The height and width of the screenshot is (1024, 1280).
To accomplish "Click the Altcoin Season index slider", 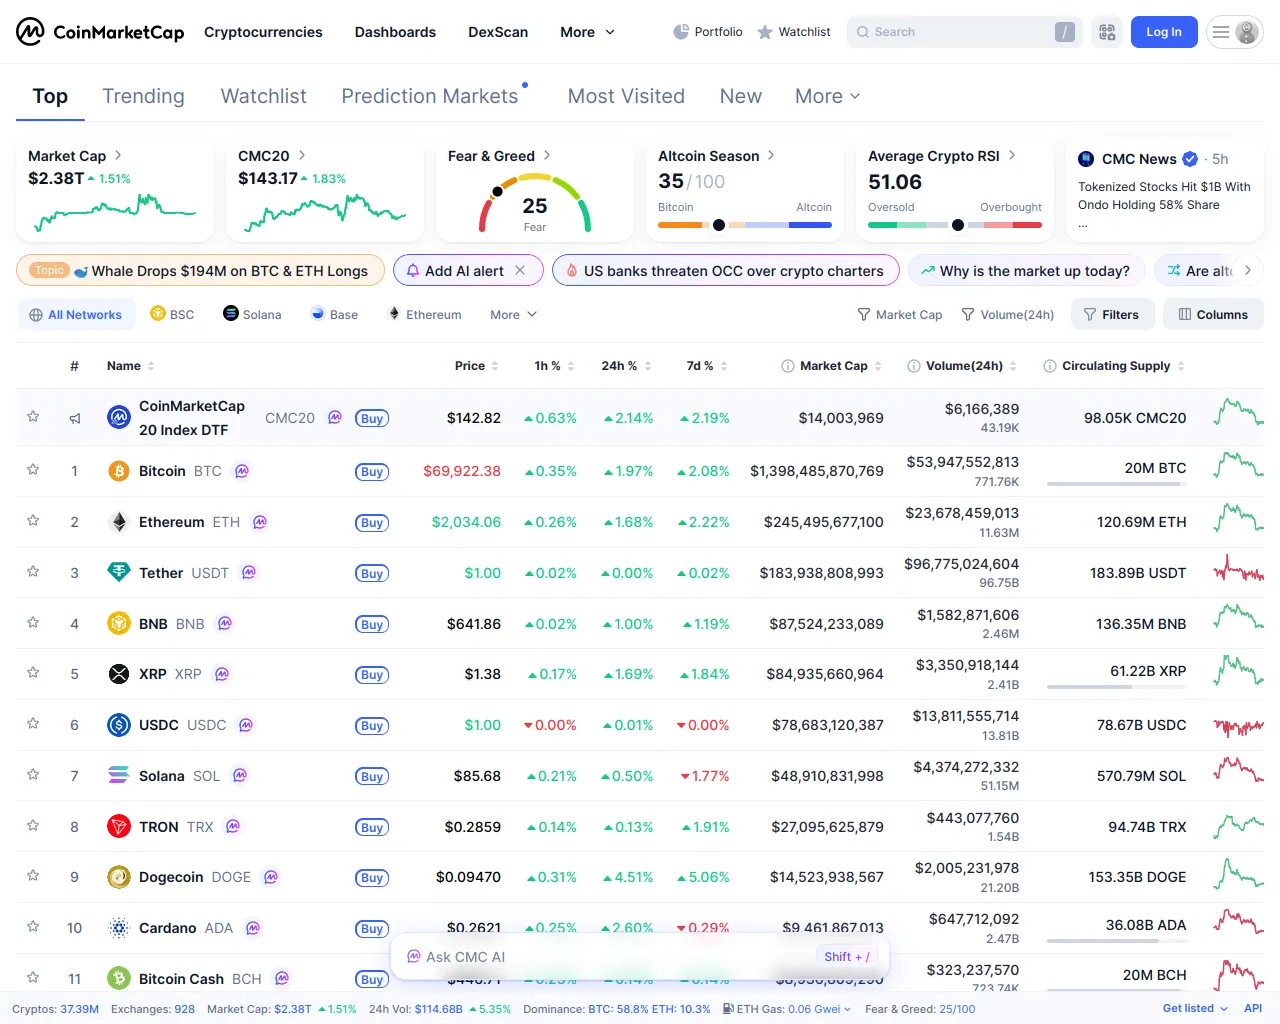I will click(744, 225).
